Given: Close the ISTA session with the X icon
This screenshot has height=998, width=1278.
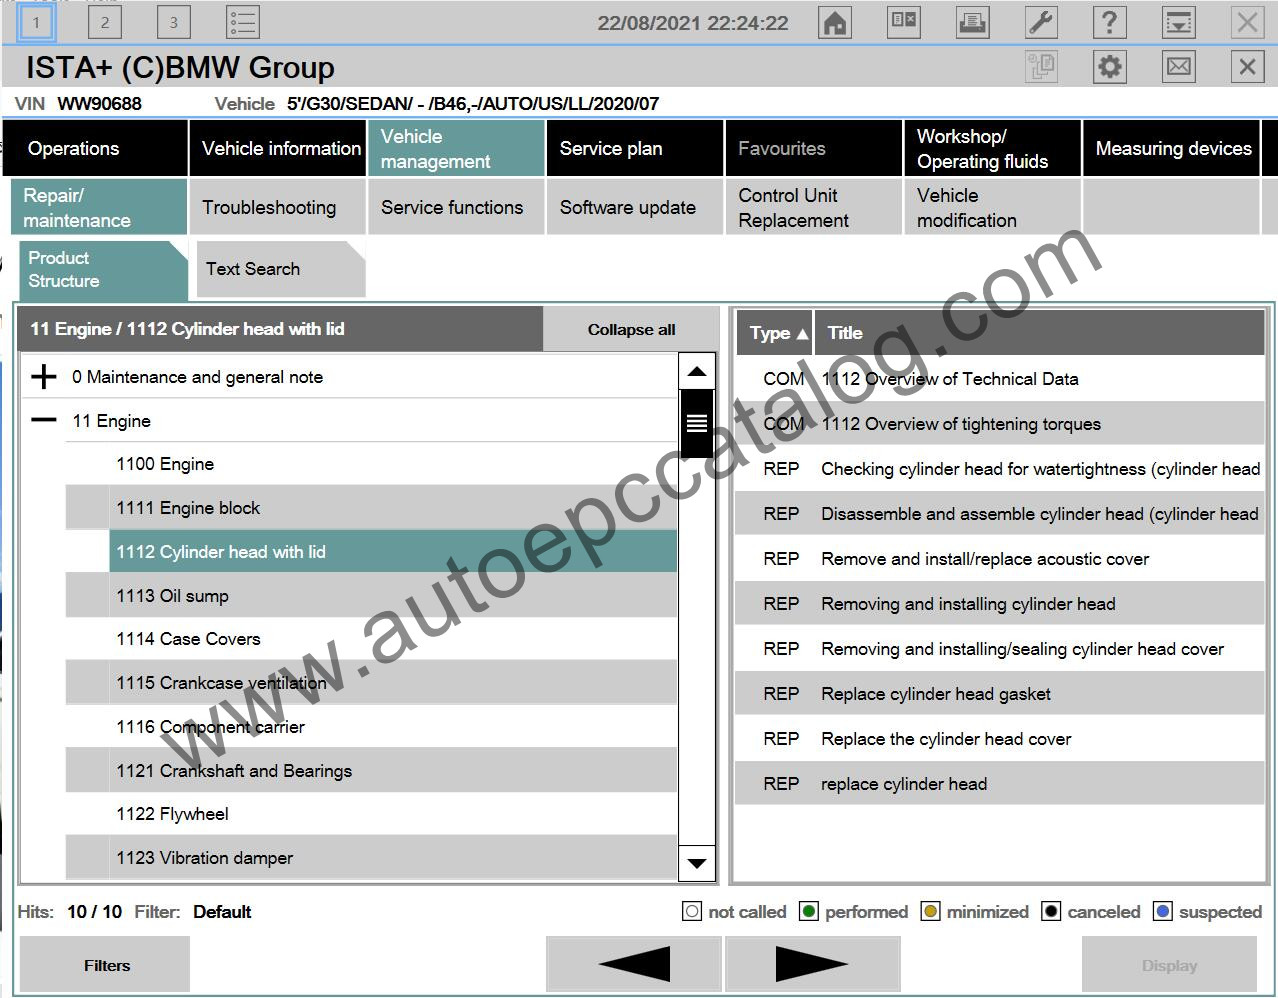Looking at the screenshot, I should tap(1247, 67).
